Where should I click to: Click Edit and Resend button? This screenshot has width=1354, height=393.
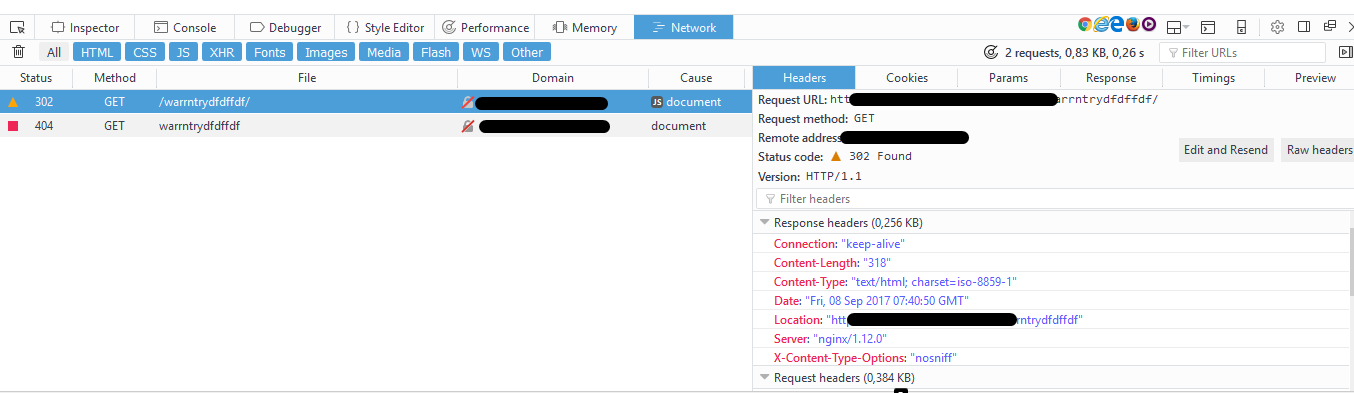pyautogui.click(x=1226, y=150)
